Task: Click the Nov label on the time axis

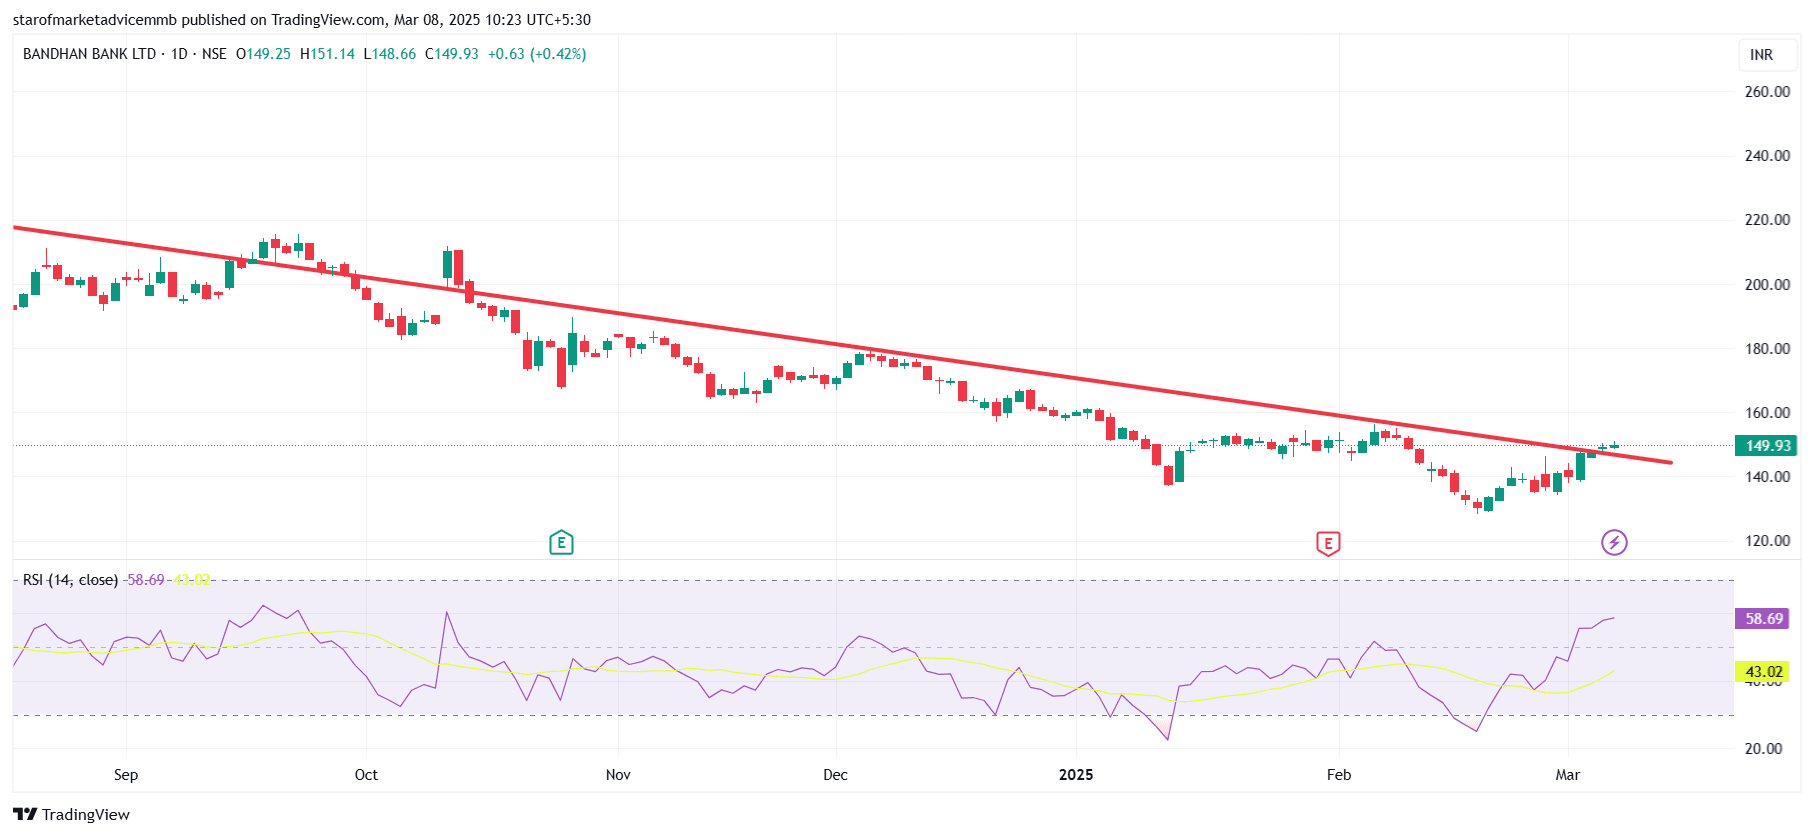Action: click(618, 775)
